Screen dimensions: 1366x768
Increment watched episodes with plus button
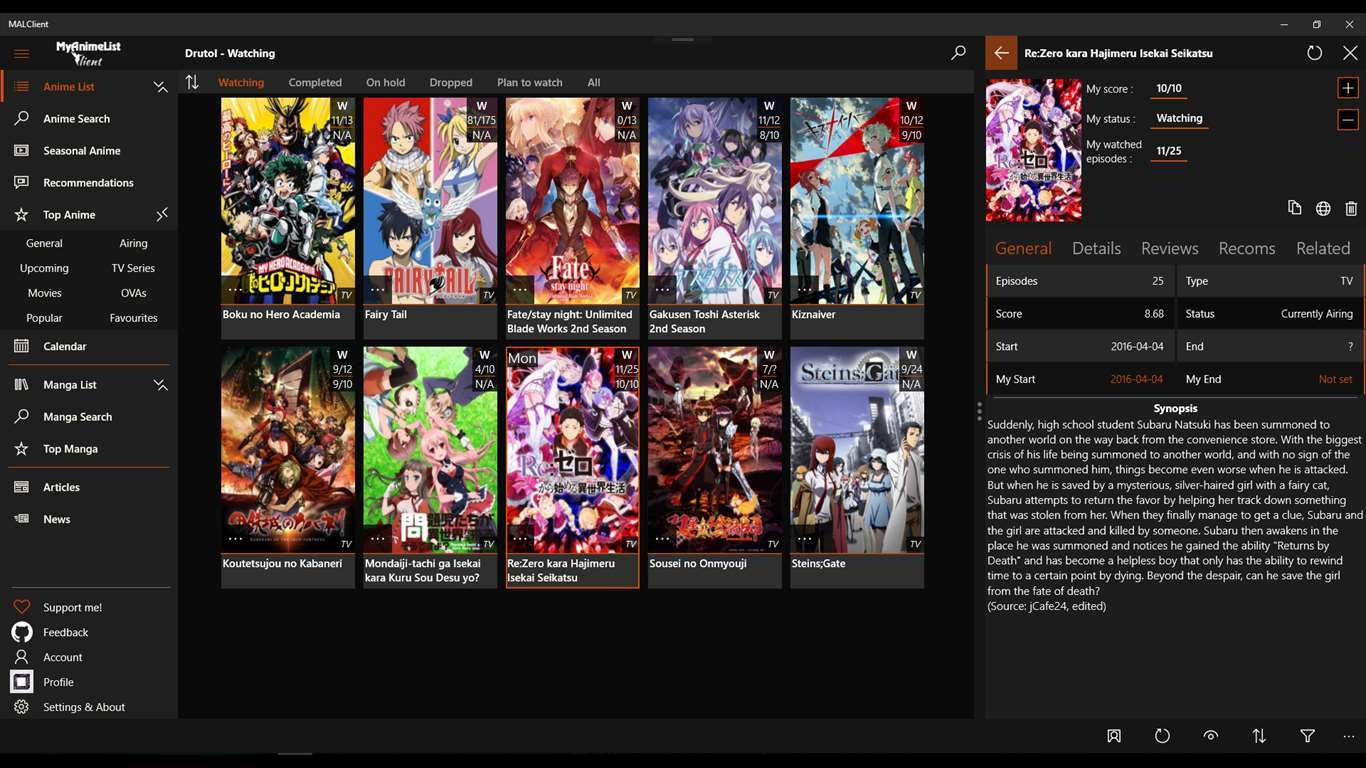[1348, 88]
